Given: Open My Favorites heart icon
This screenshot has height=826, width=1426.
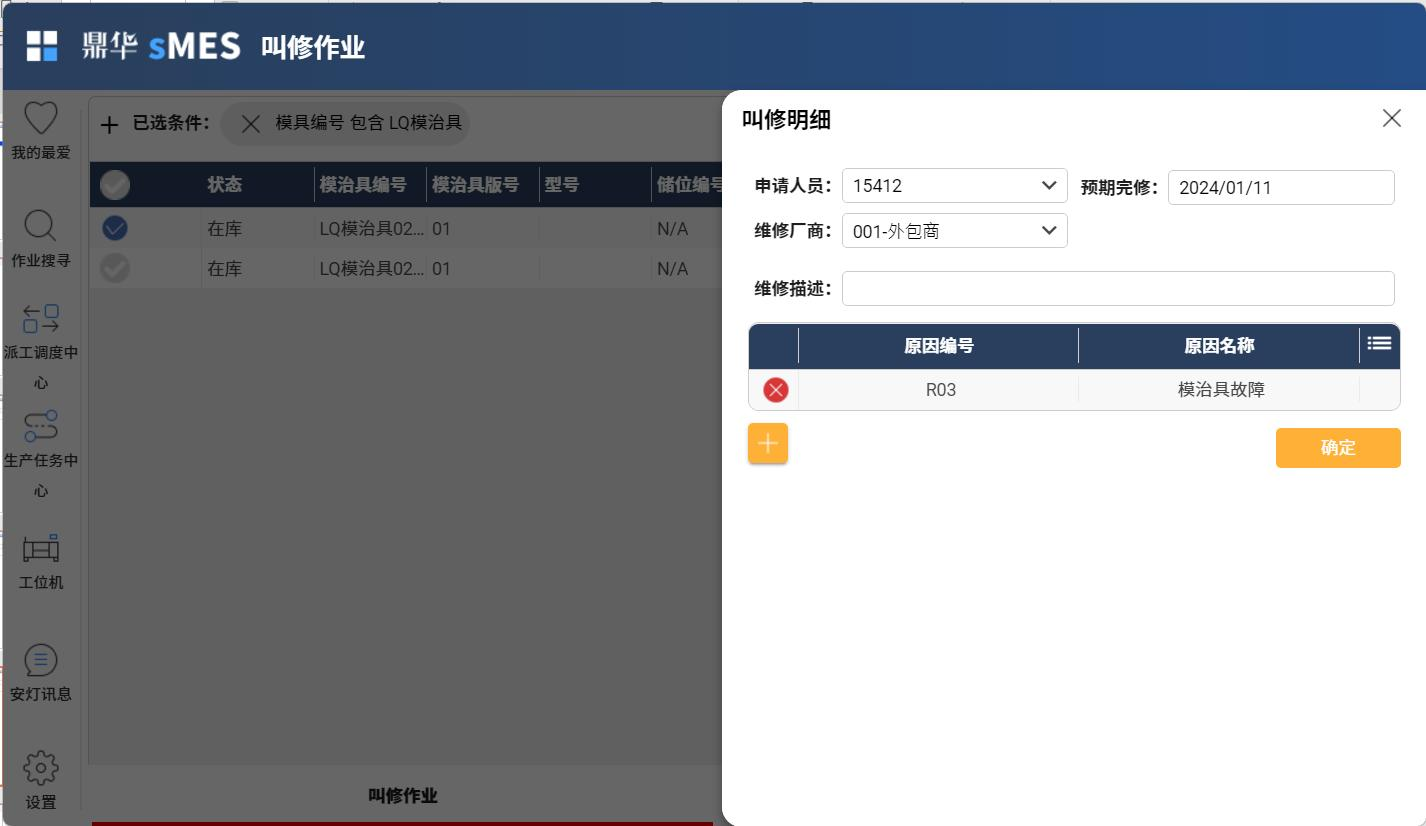Looking at the screenshot, I should [41, 118].
